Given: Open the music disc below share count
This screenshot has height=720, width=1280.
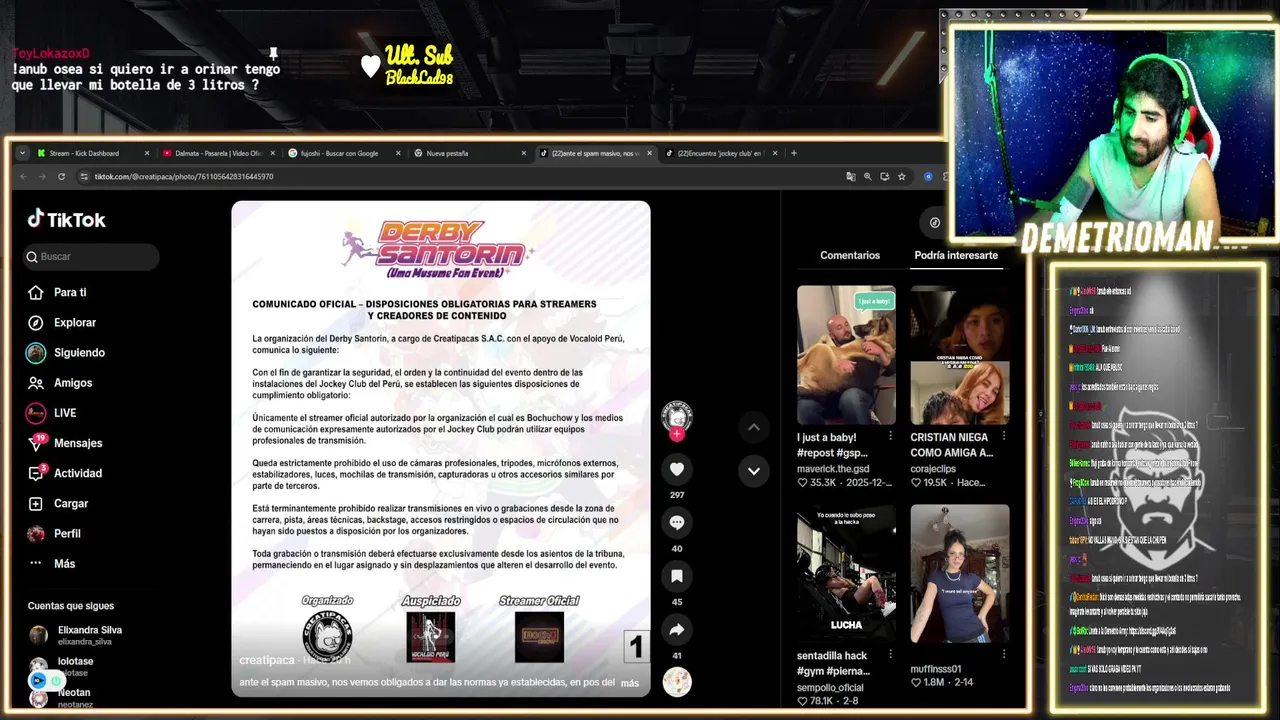Looking at the screenshot, I should click(677, 682).
